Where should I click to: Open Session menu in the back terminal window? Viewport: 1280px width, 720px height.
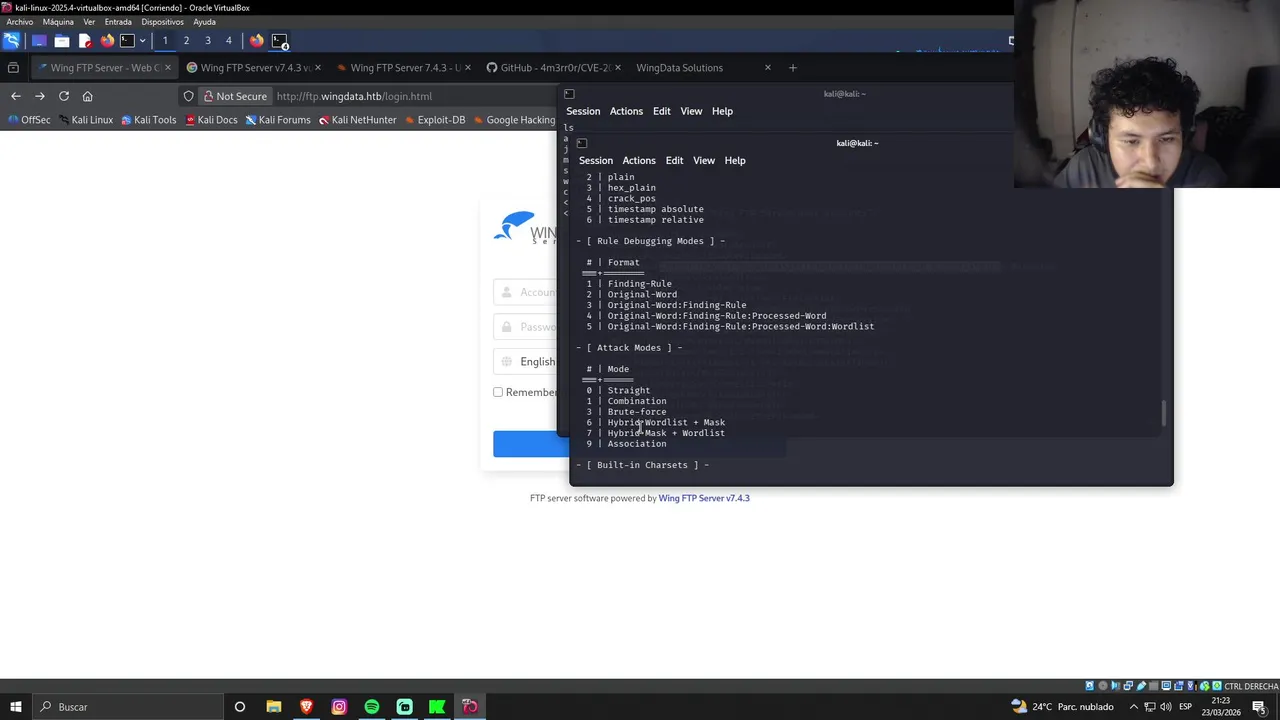583,111
